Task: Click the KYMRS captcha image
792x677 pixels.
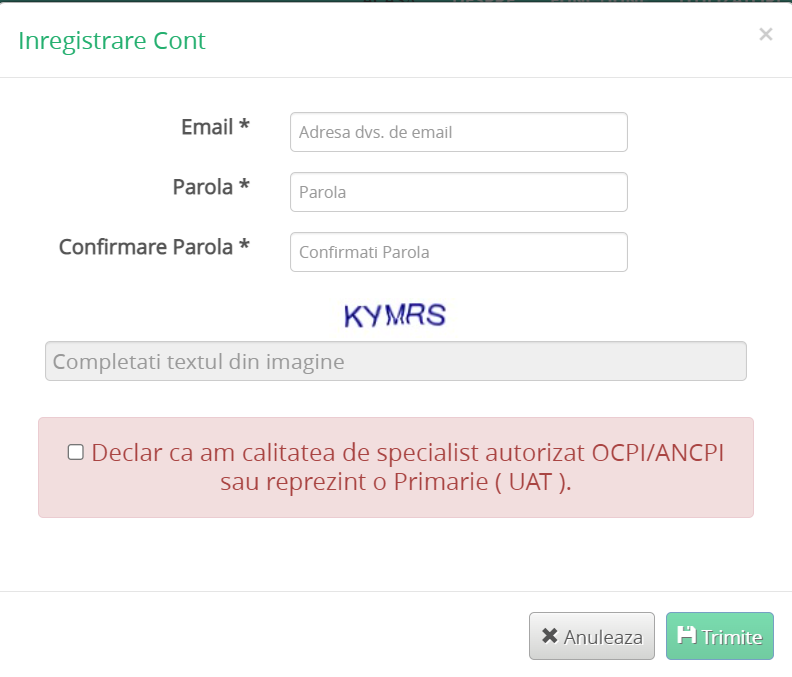Action: coord(394,316)
